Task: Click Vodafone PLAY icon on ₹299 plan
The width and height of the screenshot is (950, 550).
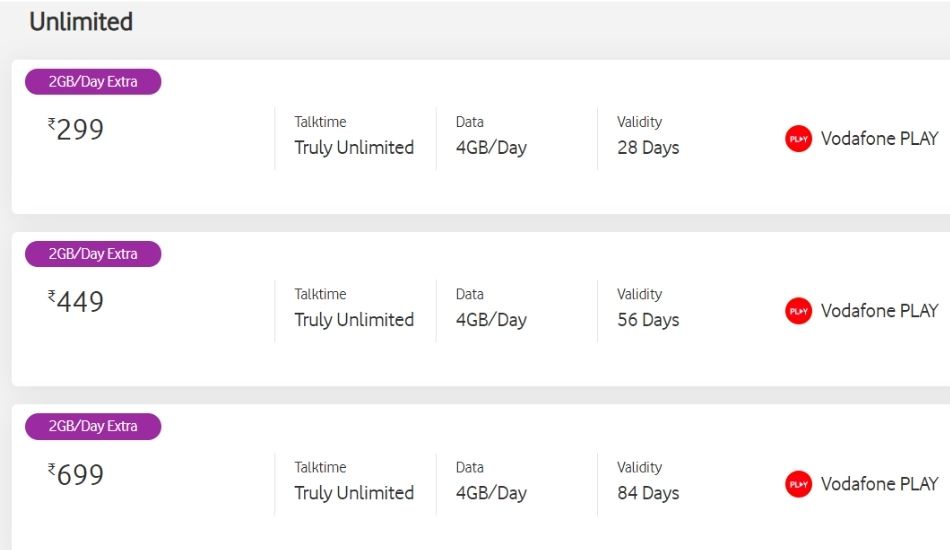Action: point(798,139)
